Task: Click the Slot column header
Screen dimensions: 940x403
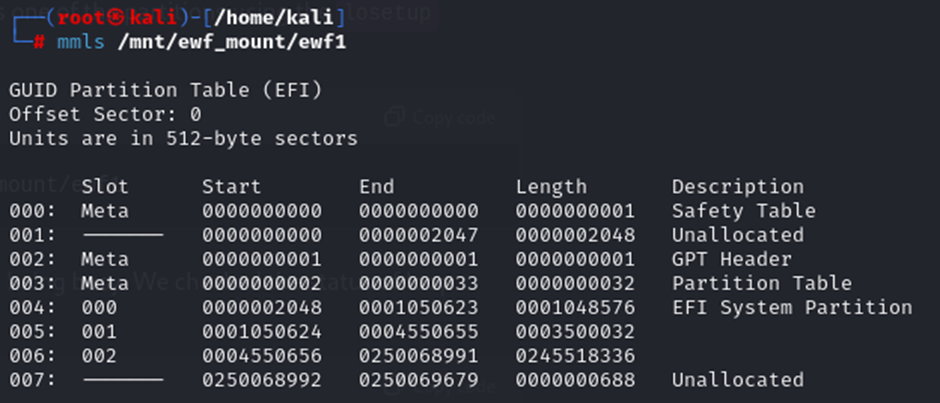Action: click(x=105, y=187)
